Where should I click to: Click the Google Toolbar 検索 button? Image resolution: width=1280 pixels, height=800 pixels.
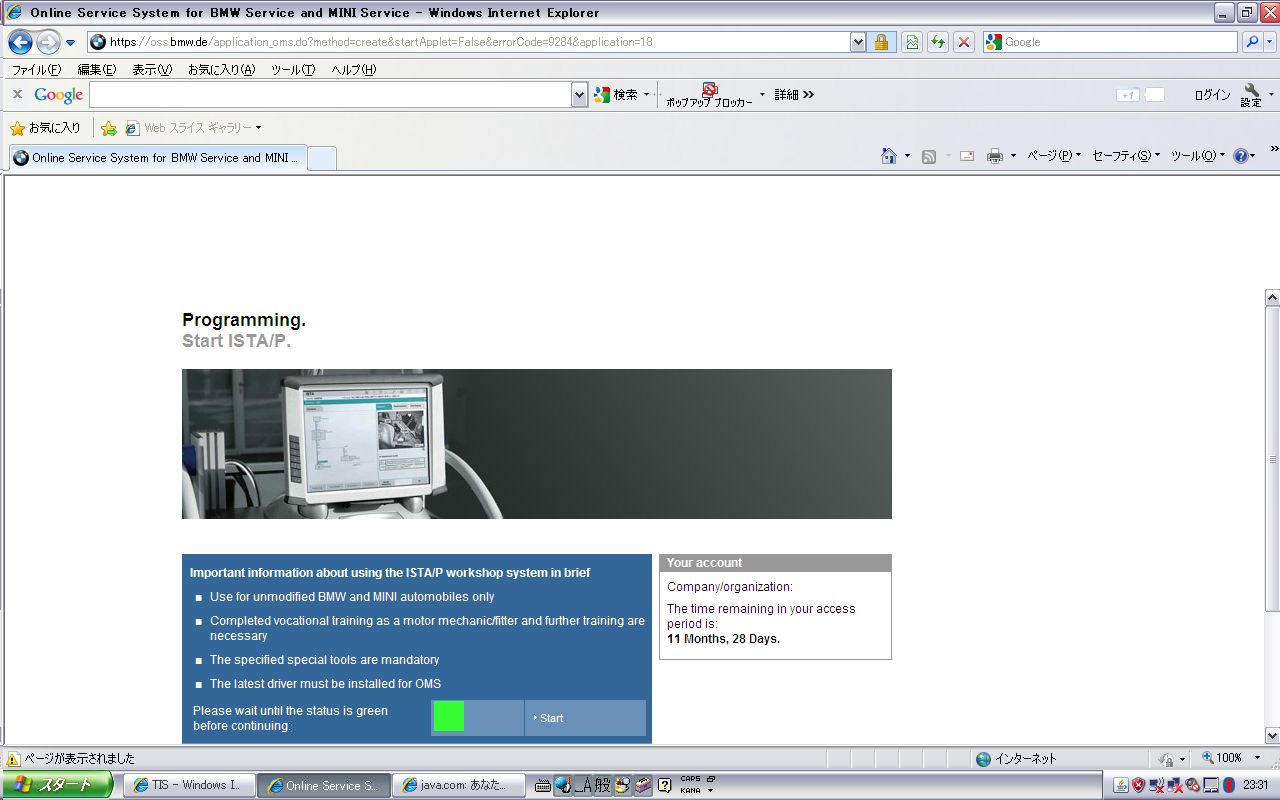pos(616,95)
